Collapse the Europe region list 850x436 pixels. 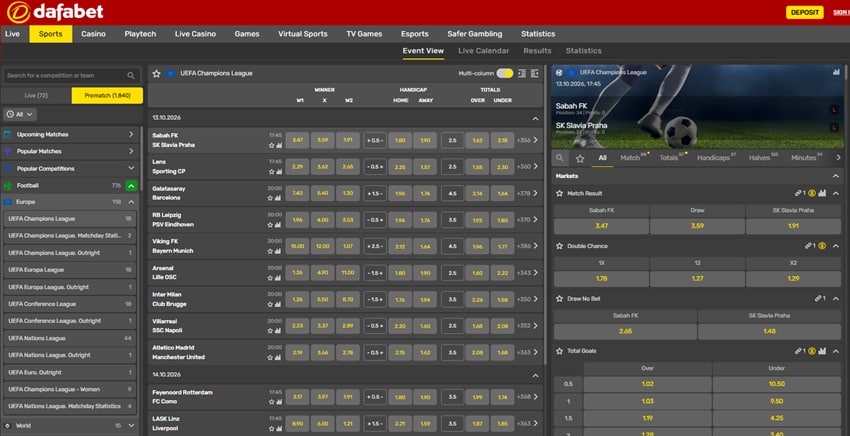tap(131, 202)
